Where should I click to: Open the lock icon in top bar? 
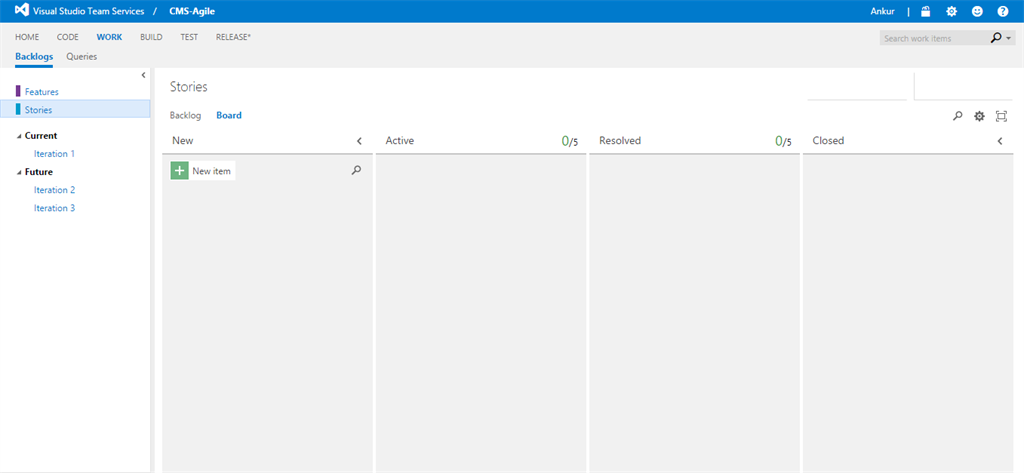point(925,11)
